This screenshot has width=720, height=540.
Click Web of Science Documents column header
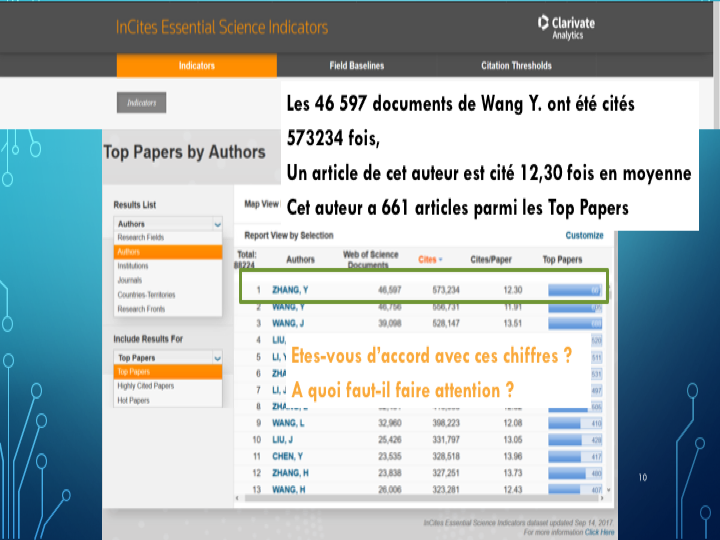coord(371,259)
